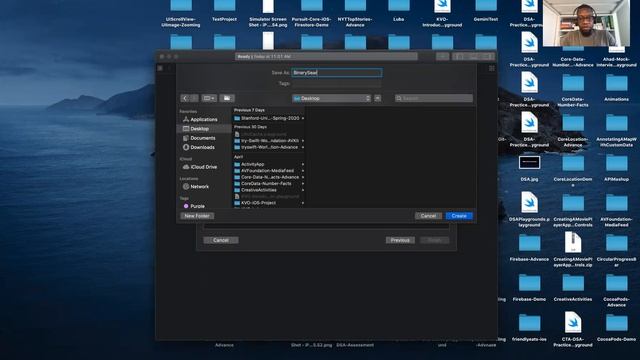Select Desktop in the Favorites sidebar
640x360 pixels.
(204, 129)
